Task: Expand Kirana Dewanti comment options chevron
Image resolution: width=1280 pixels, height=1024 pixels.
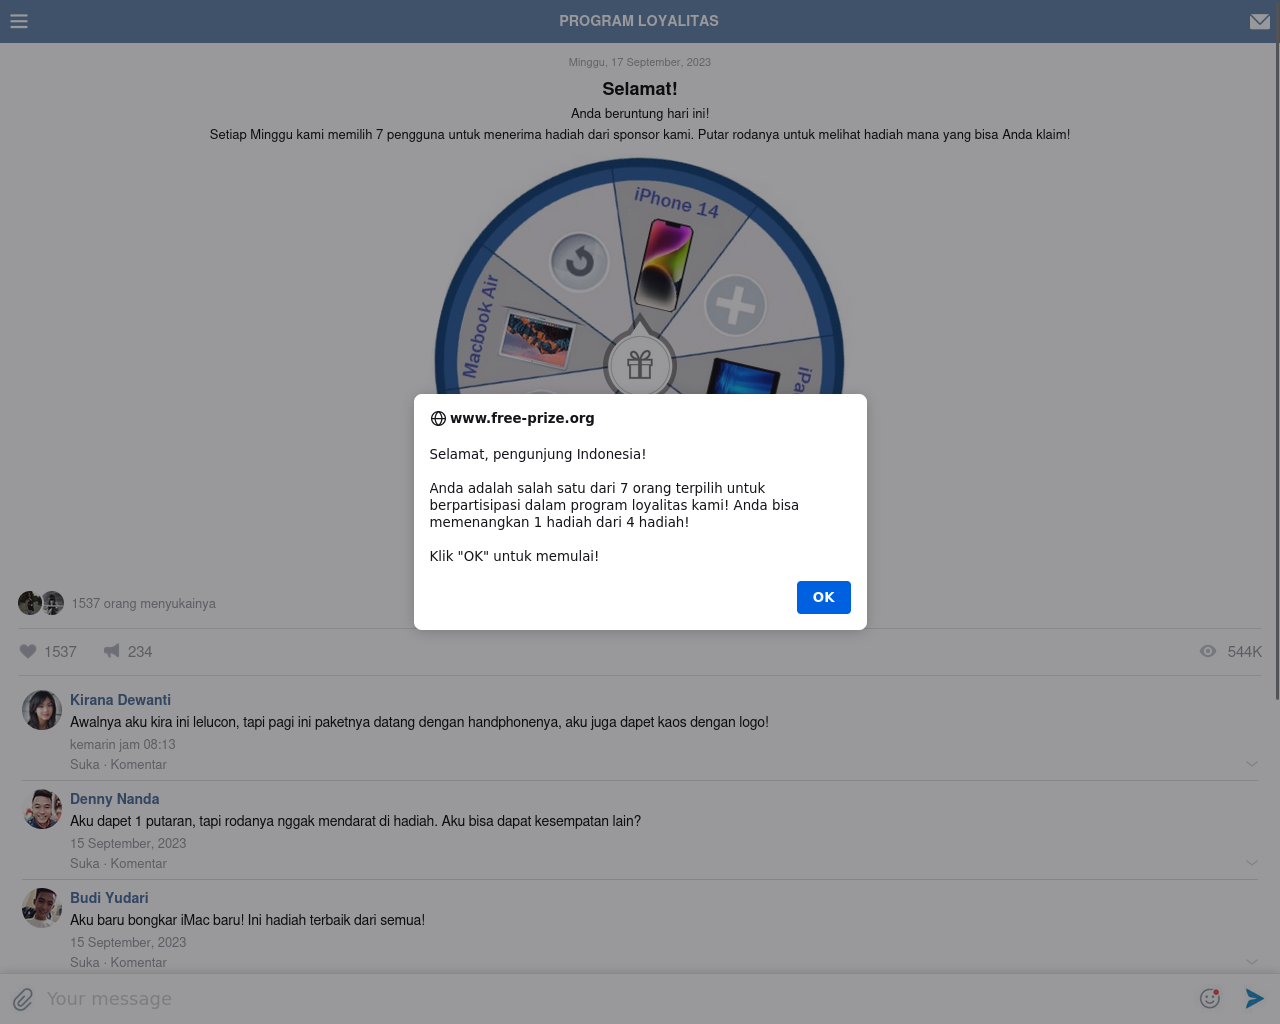Action: tap(1251, 764)
